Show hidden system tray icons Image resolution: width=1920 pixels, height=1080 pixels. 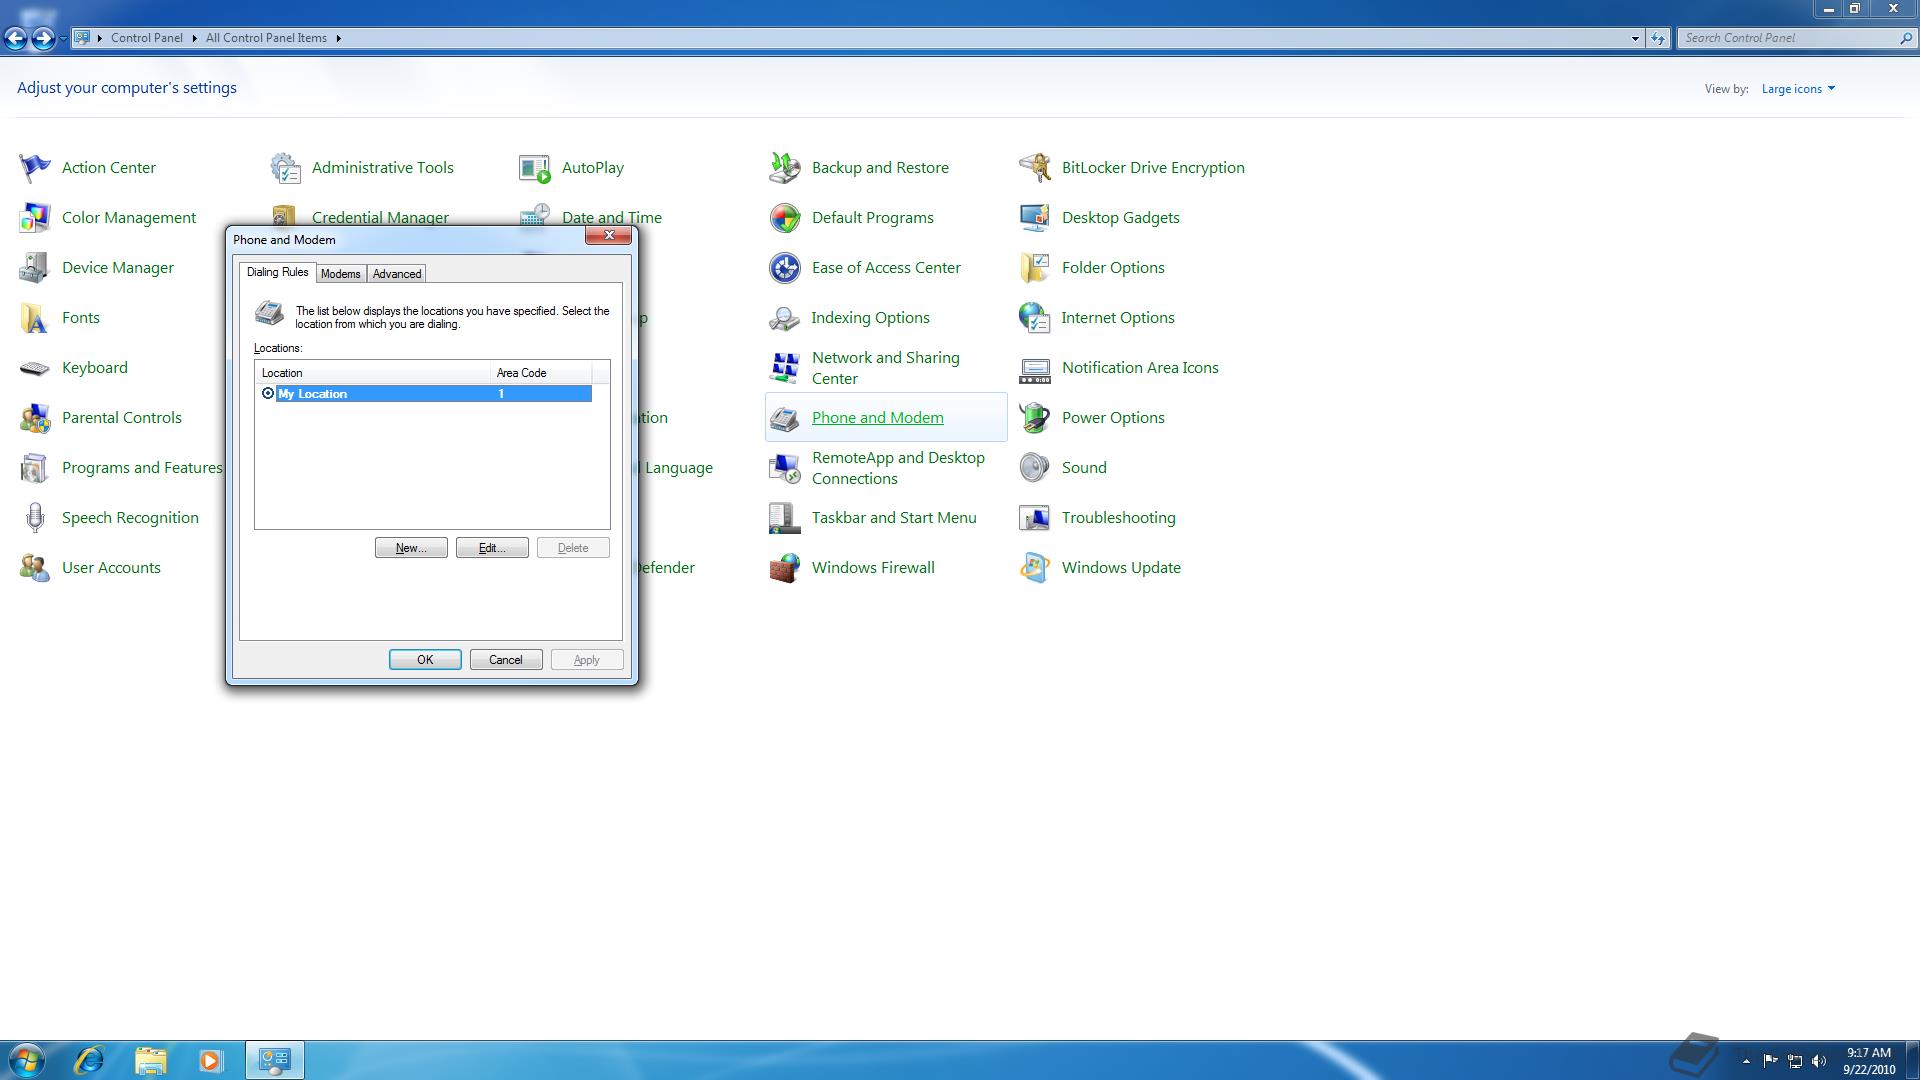pyautogui.click(x=1746, y=1061)
